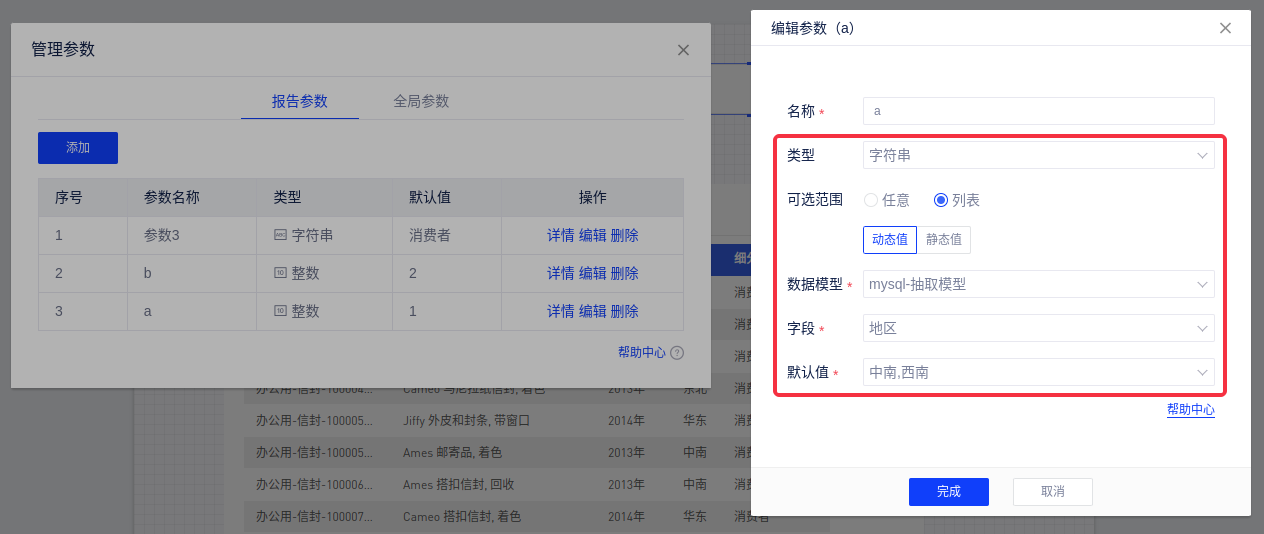This screenshot has width=1264, height=534.
Task: Close the 管理参数 dialog
Action: point(683,50)
